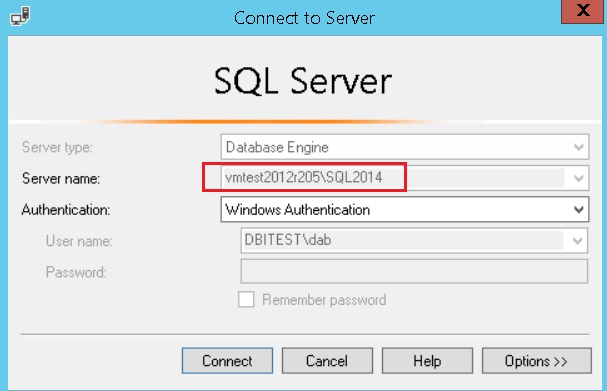Click the Cancel button
The image size is (607, 391).
pyautogui.click(x=327, y=360)
